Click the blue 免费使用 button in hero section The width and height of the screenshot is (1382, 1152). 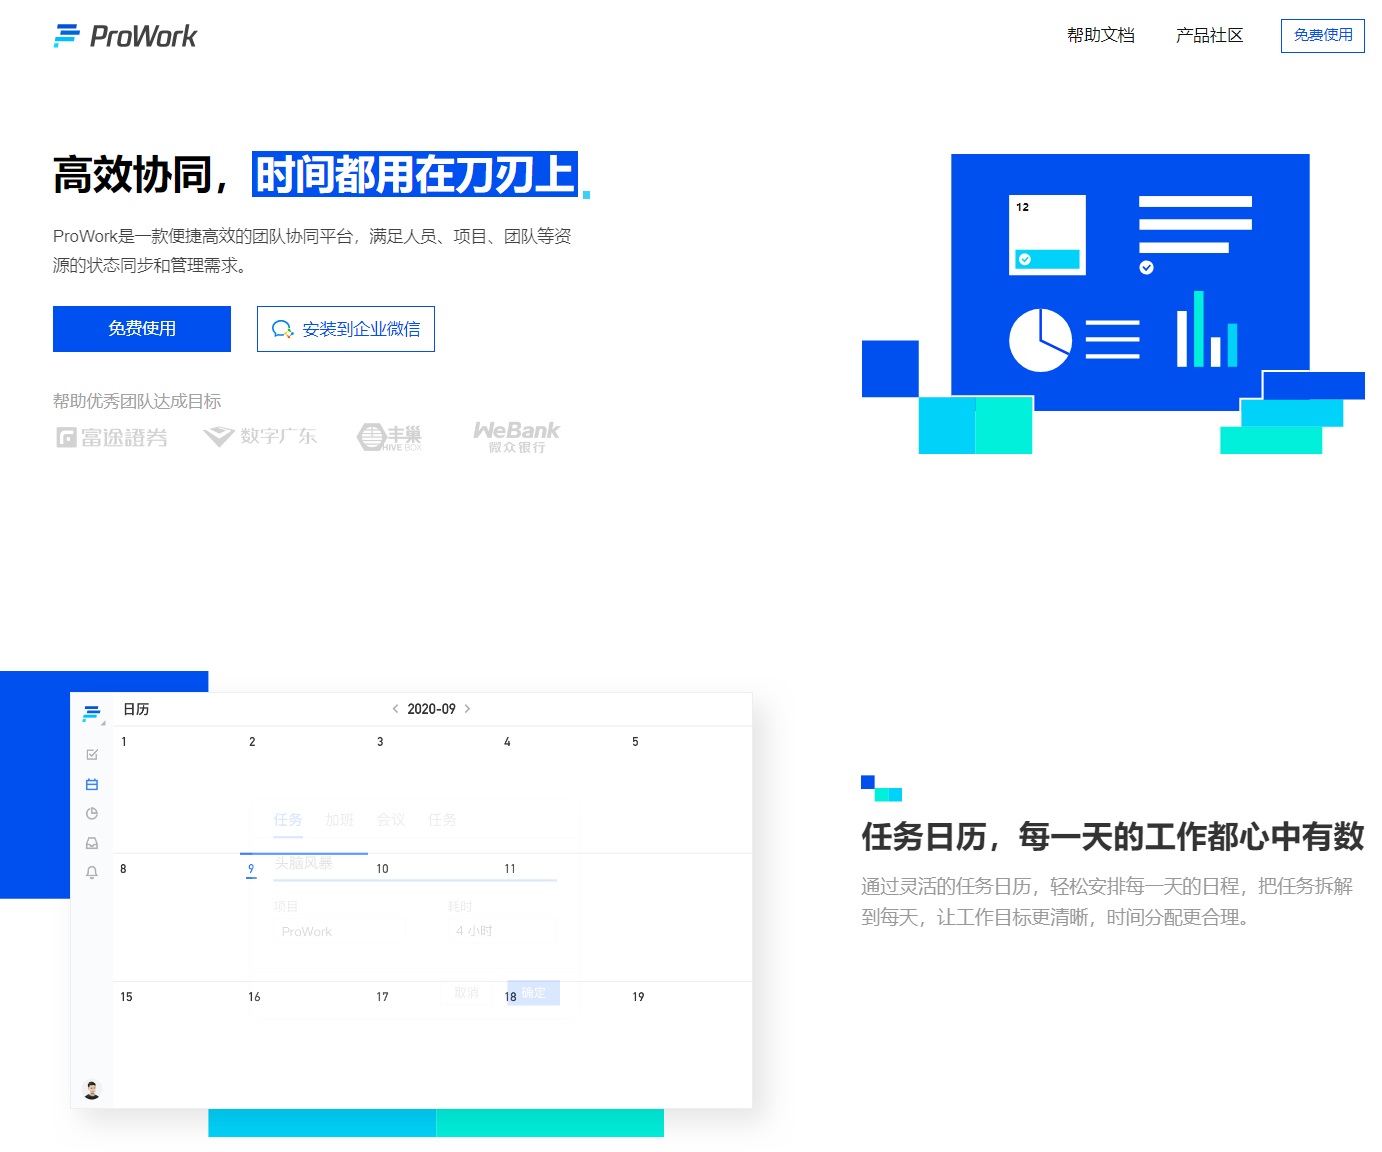[140, 328]
